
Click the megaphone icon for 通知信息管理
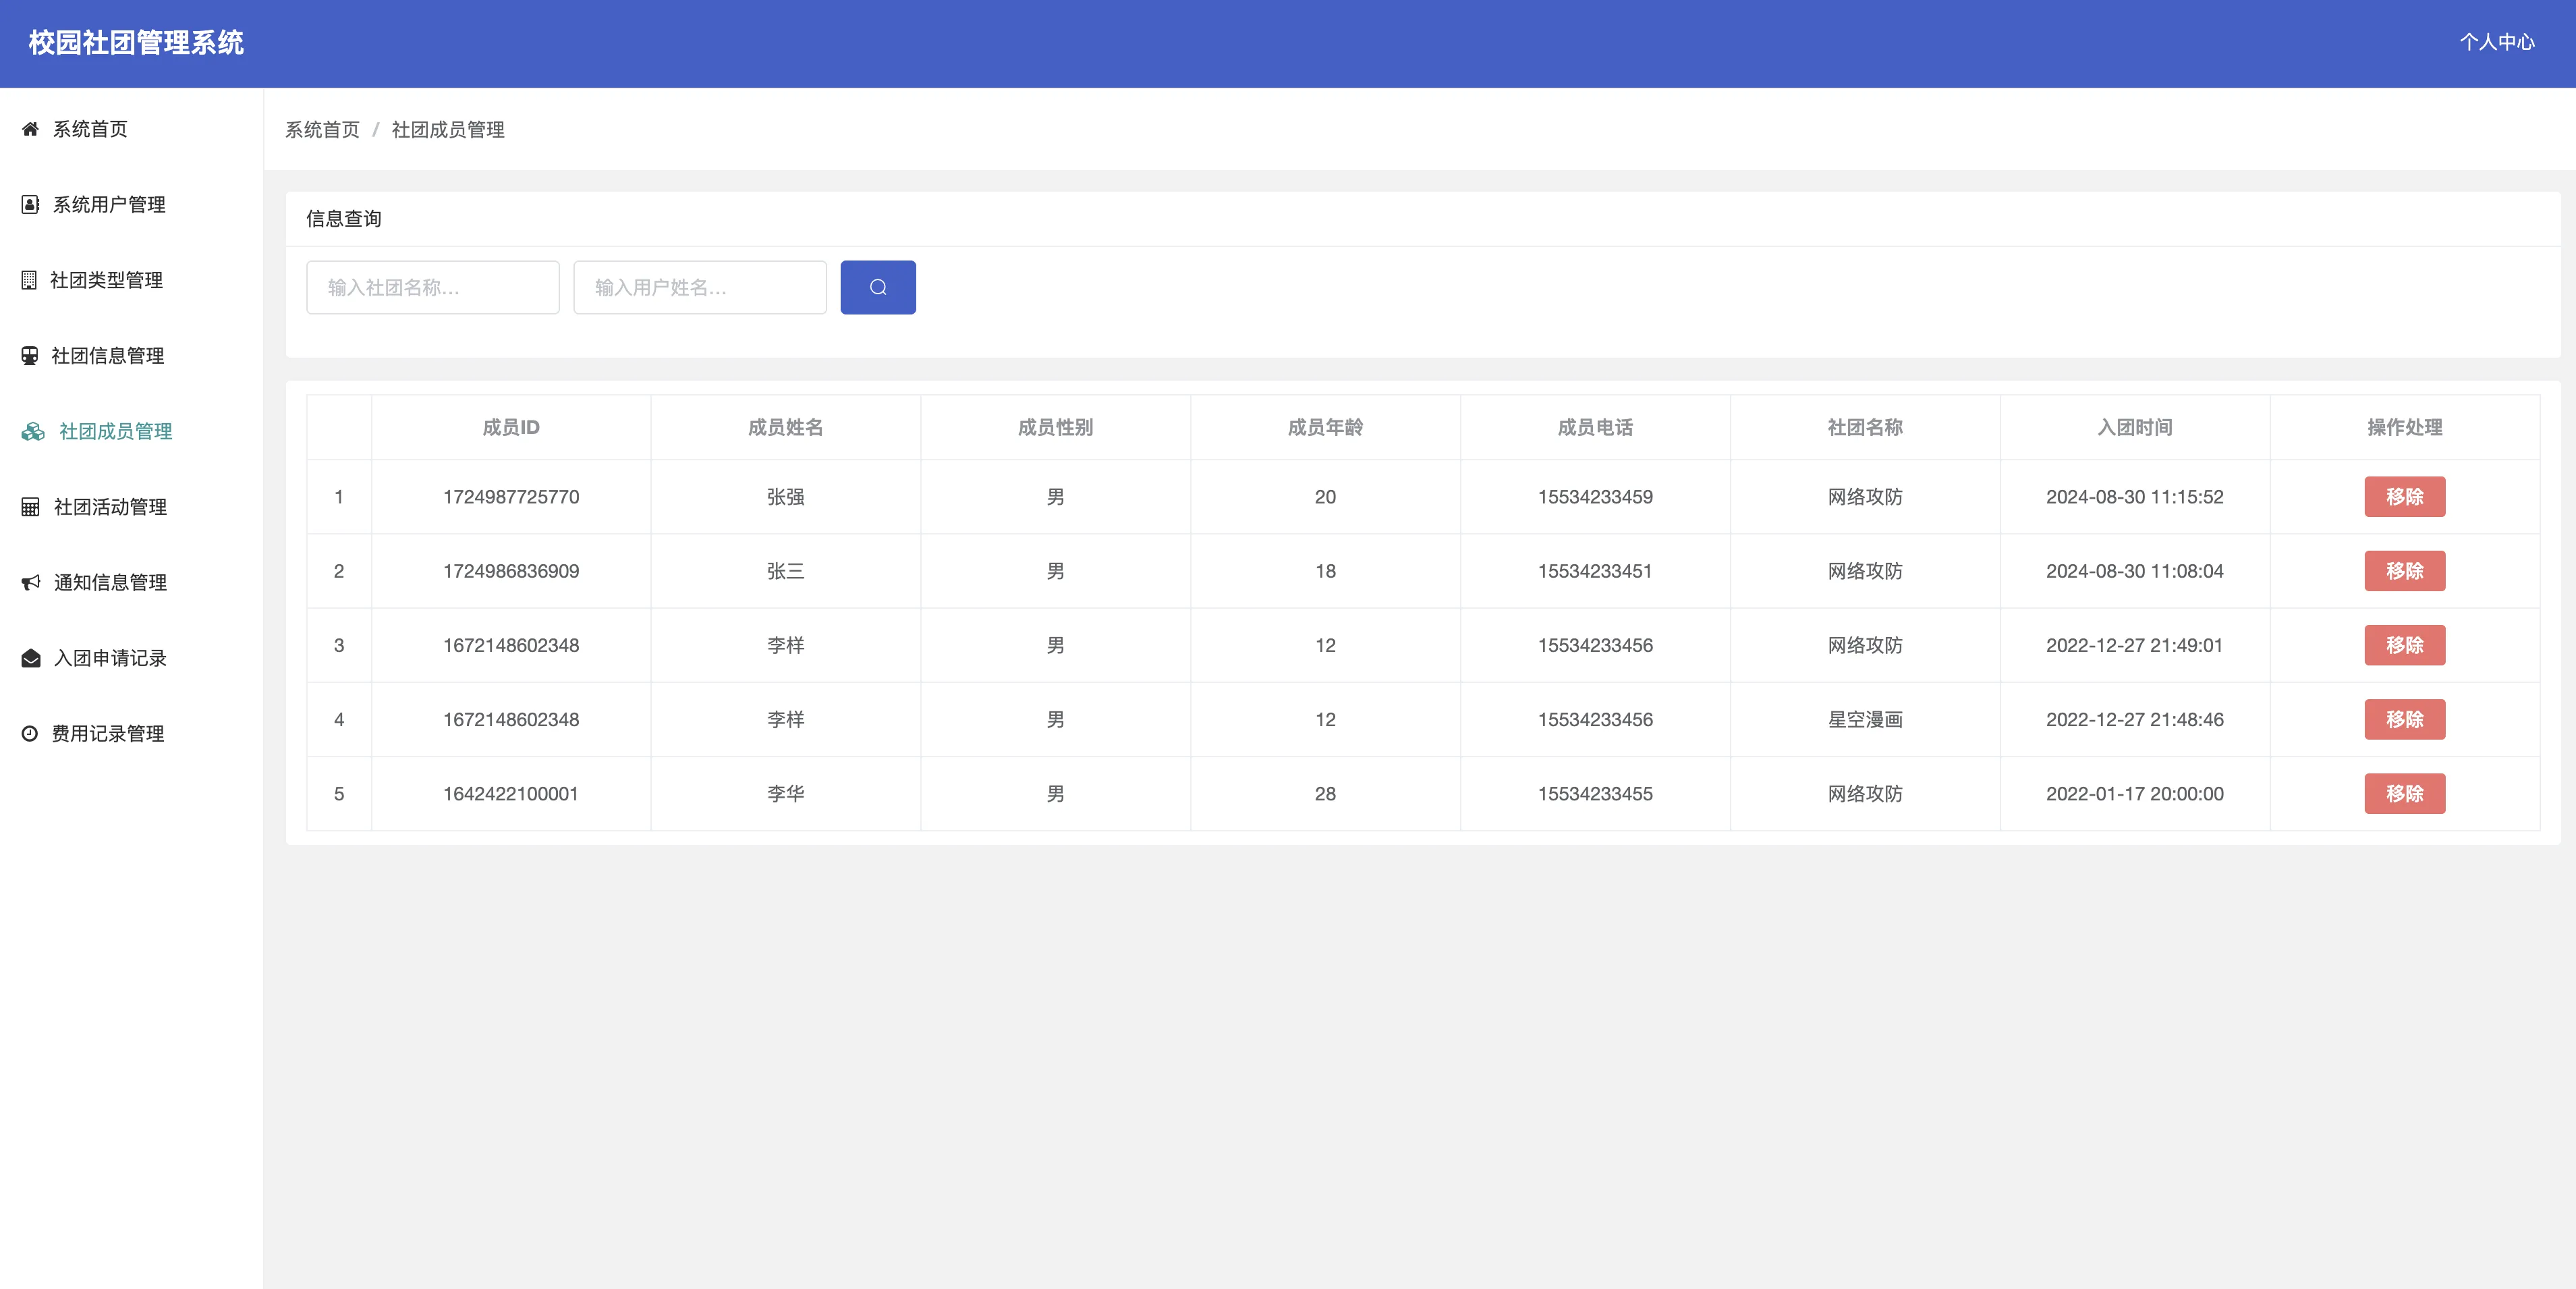[x=30, y=583]
